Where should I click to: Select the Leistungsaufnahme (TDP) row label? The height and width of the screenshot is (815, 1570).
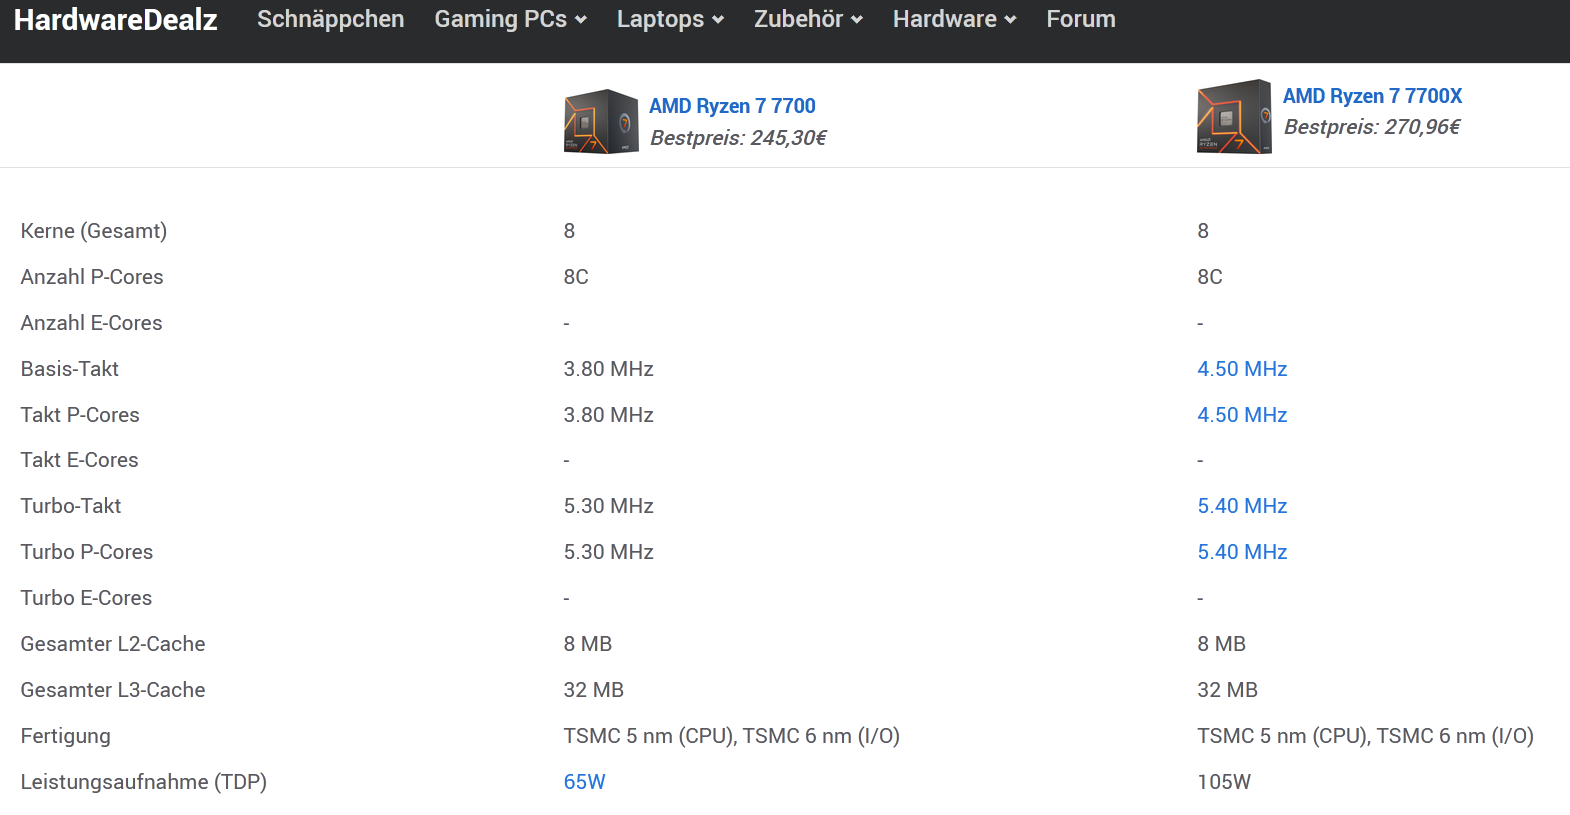tap(144, 782)
